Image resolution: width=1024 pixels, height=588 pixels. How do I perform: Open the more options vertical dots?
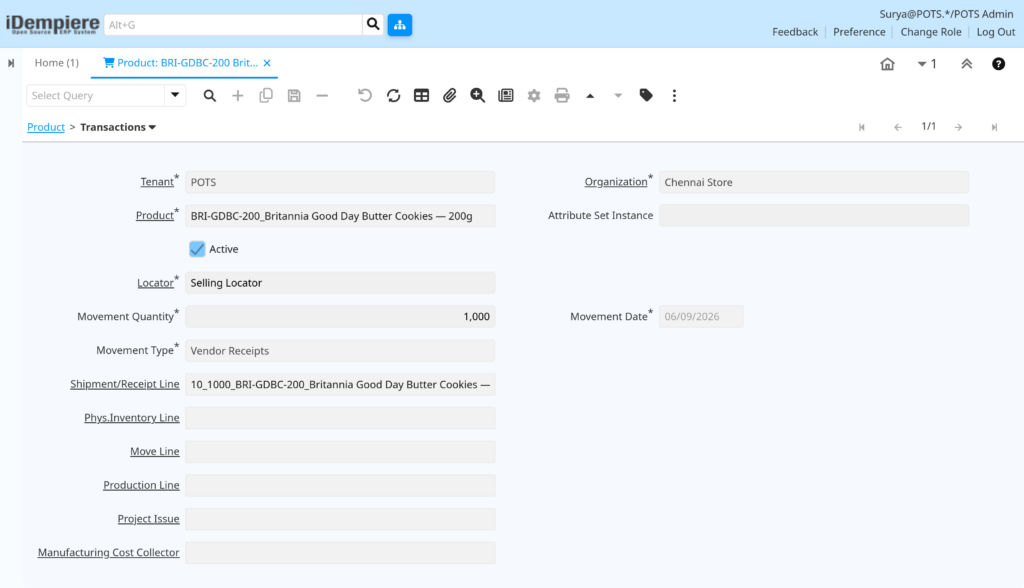[x=674, y=95]
